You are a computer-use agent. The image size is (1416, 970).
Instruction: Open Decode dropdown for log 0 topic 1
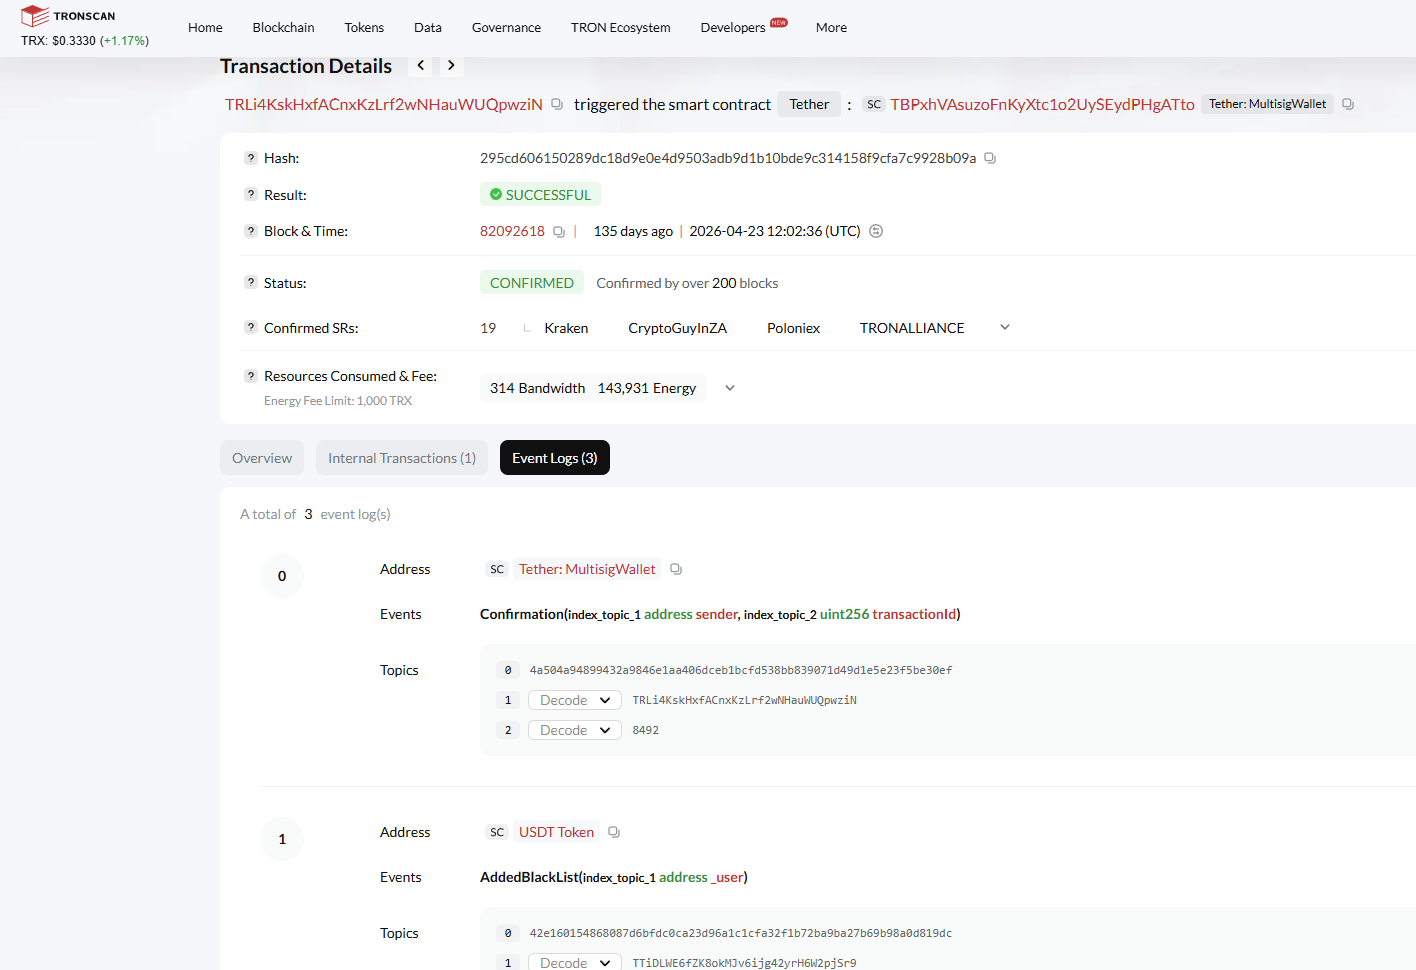[x=575, y=700]
